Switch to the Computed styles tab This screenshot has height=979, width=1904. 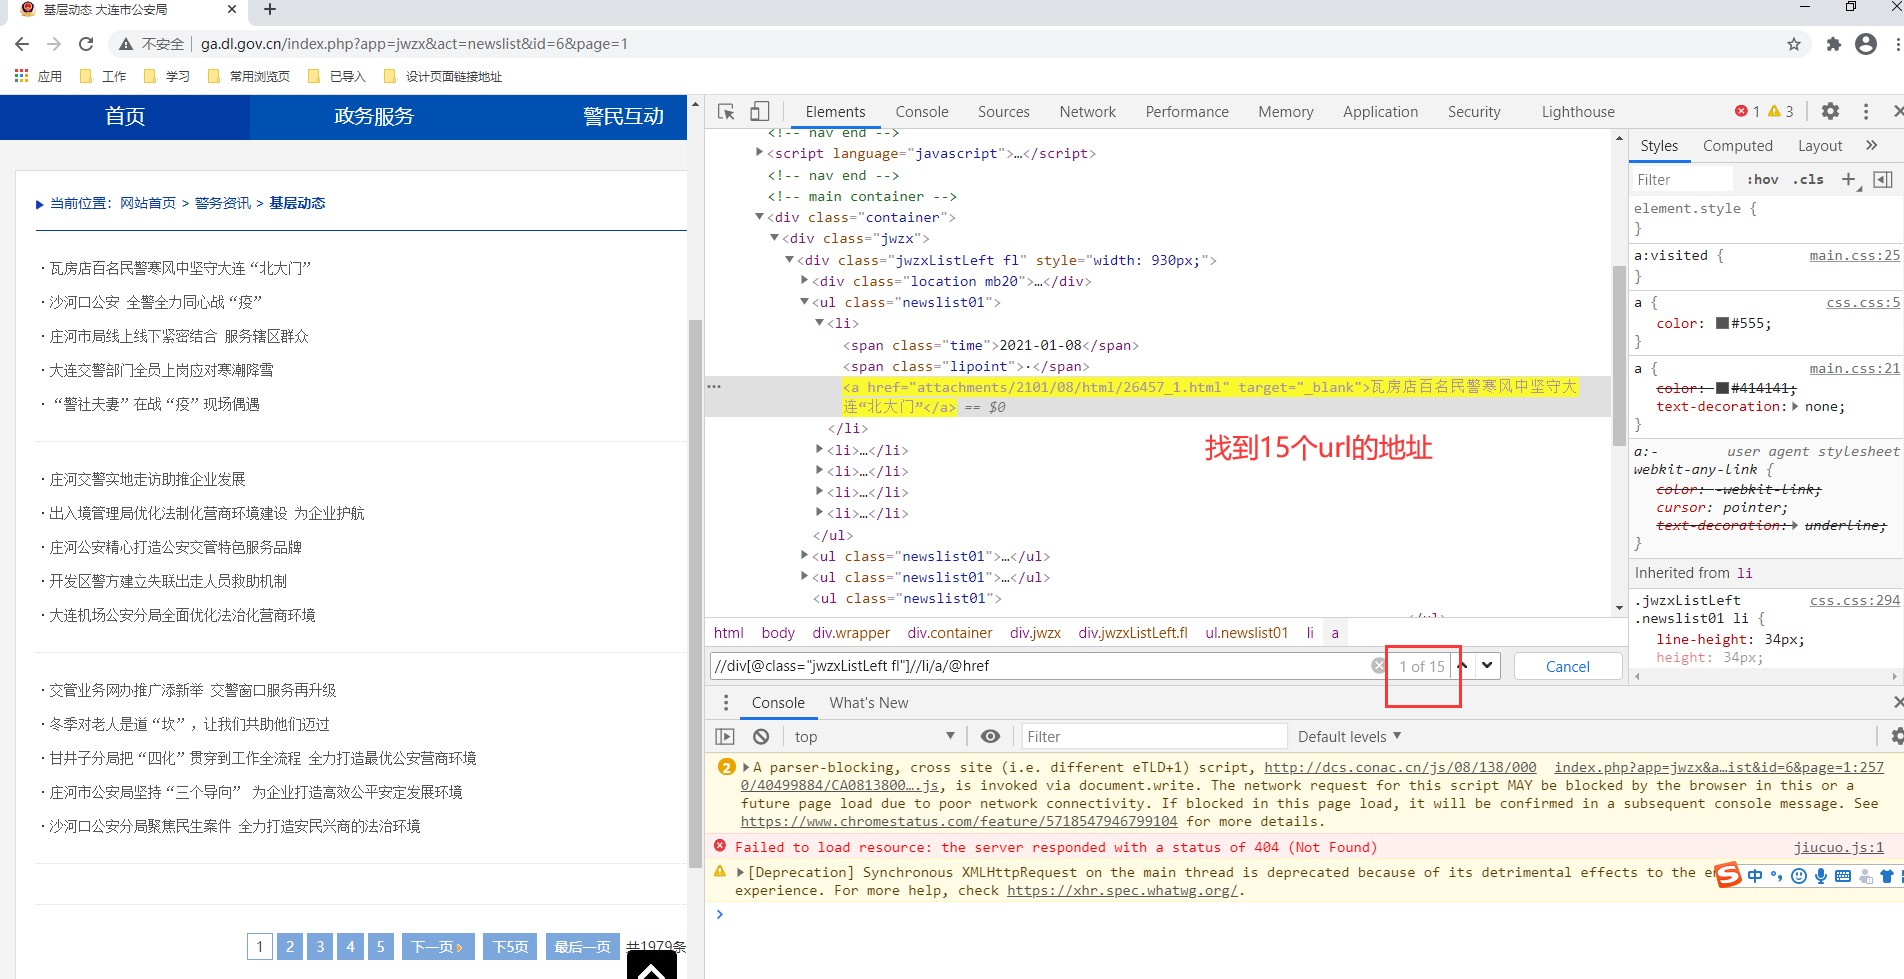1737,146
